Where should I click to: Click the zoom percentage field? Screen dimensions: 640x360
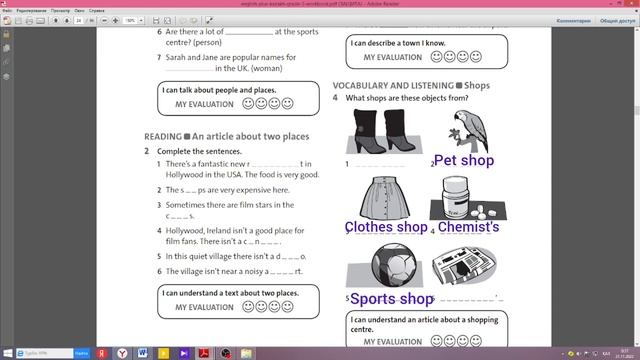point(130,20)
